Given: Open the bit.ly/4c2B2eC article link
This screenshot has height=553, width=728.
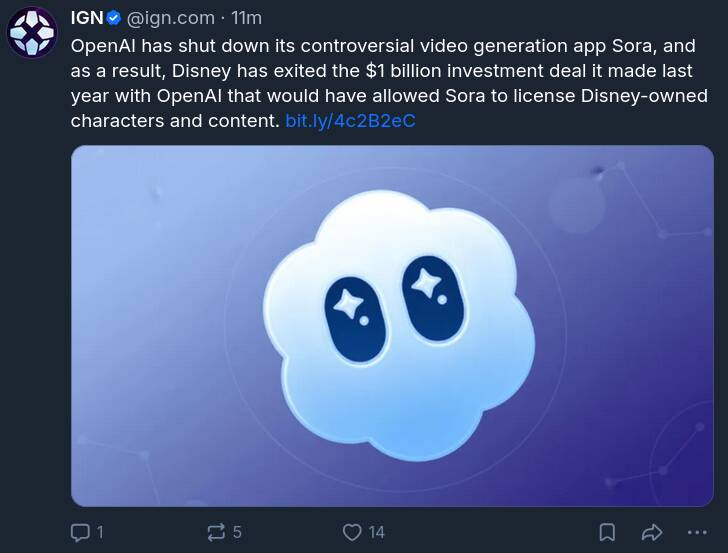Looking at the screenshot, I should [x=350, y=122].
